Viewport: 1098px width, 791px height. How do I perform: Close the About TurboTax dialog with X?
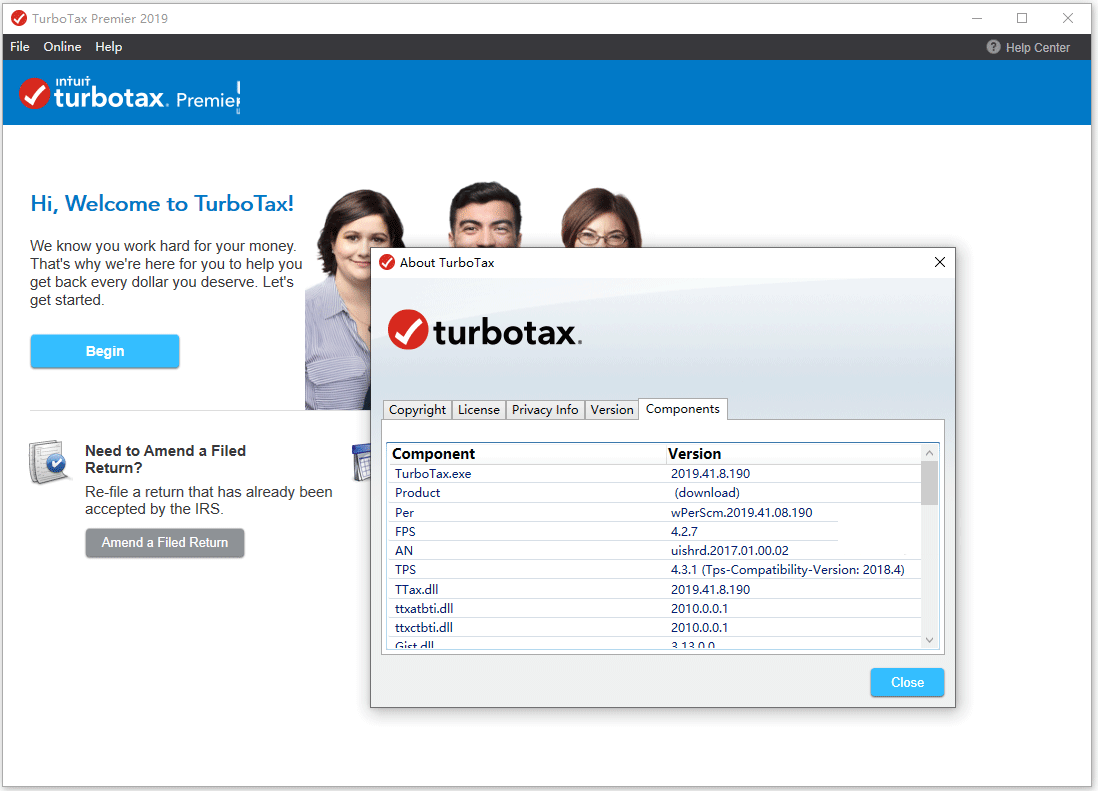coord(940,262)
